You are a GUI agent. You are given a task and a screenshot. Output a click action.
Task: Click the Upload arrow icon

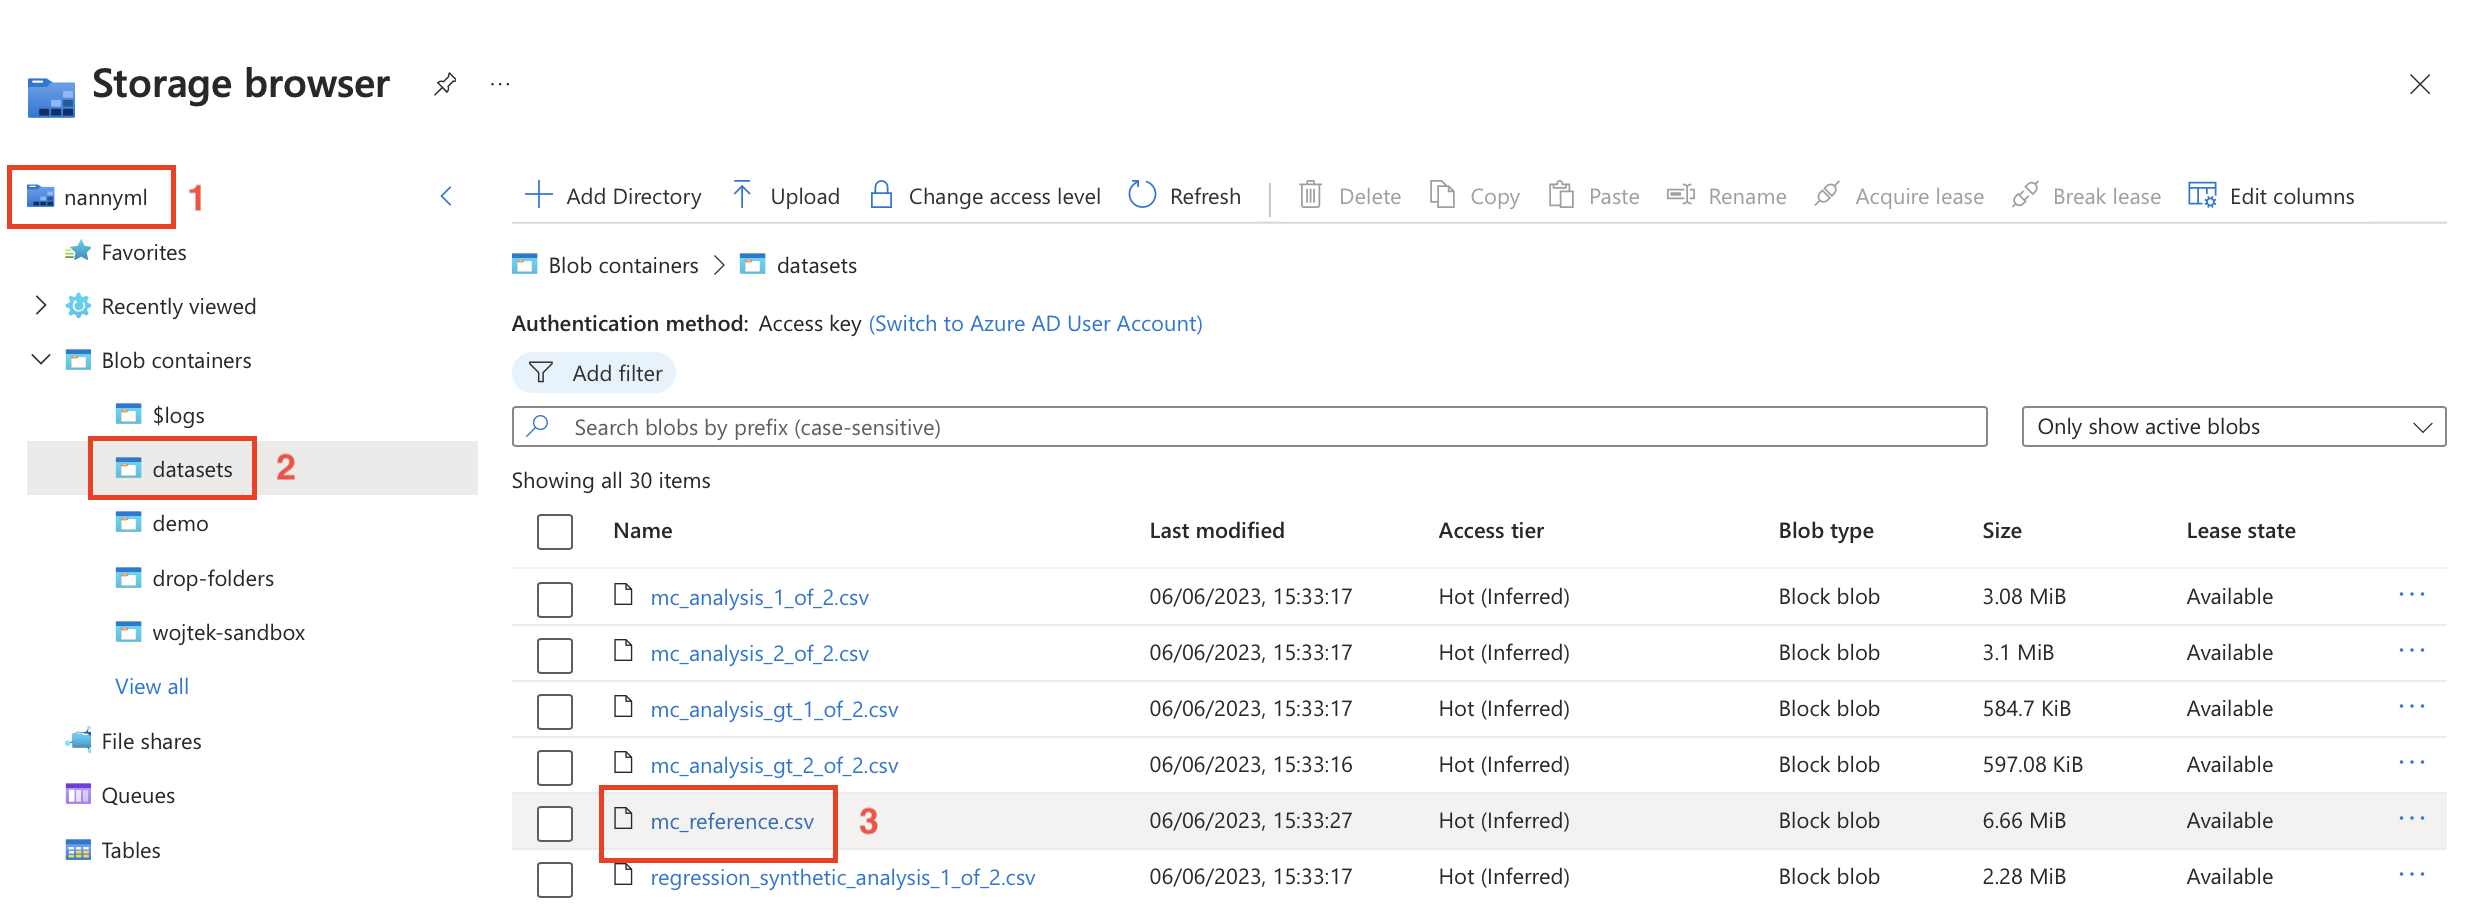coord(742,195)
